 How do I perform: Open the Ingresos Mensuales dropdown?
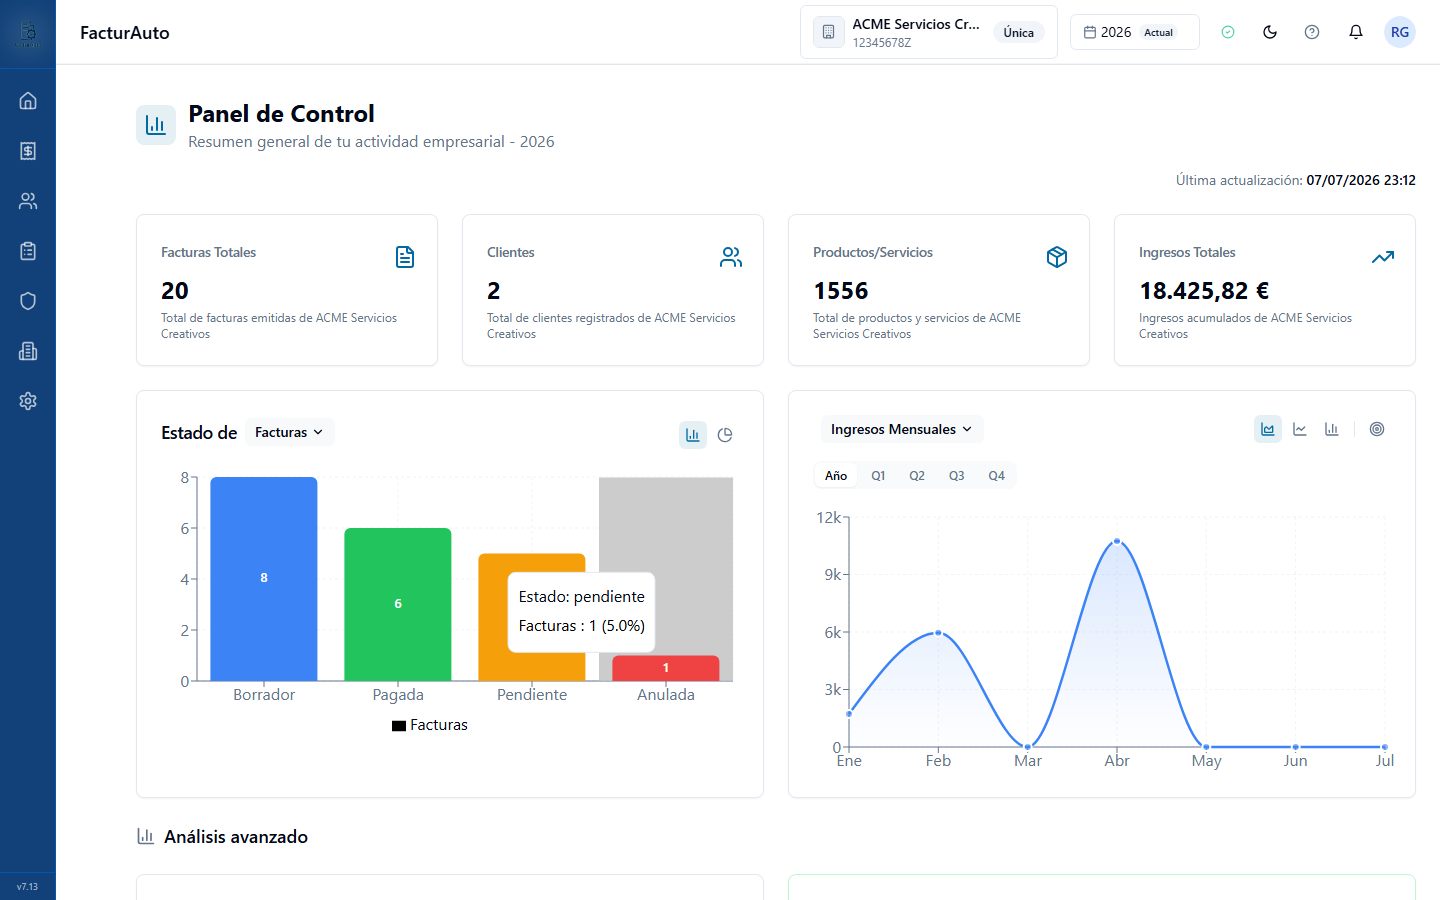click(x=901, y=429)
